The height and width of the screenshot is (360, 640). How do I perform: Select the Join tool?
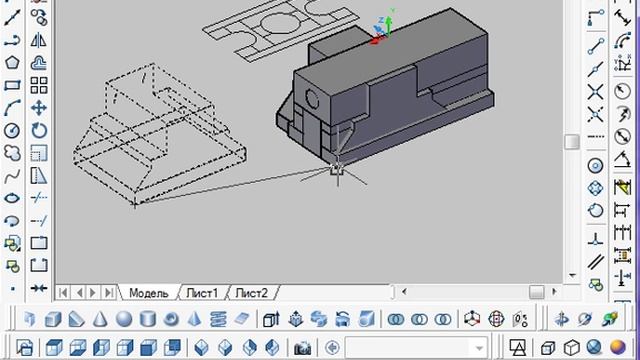pyautogui.click(x=39, y=288)
